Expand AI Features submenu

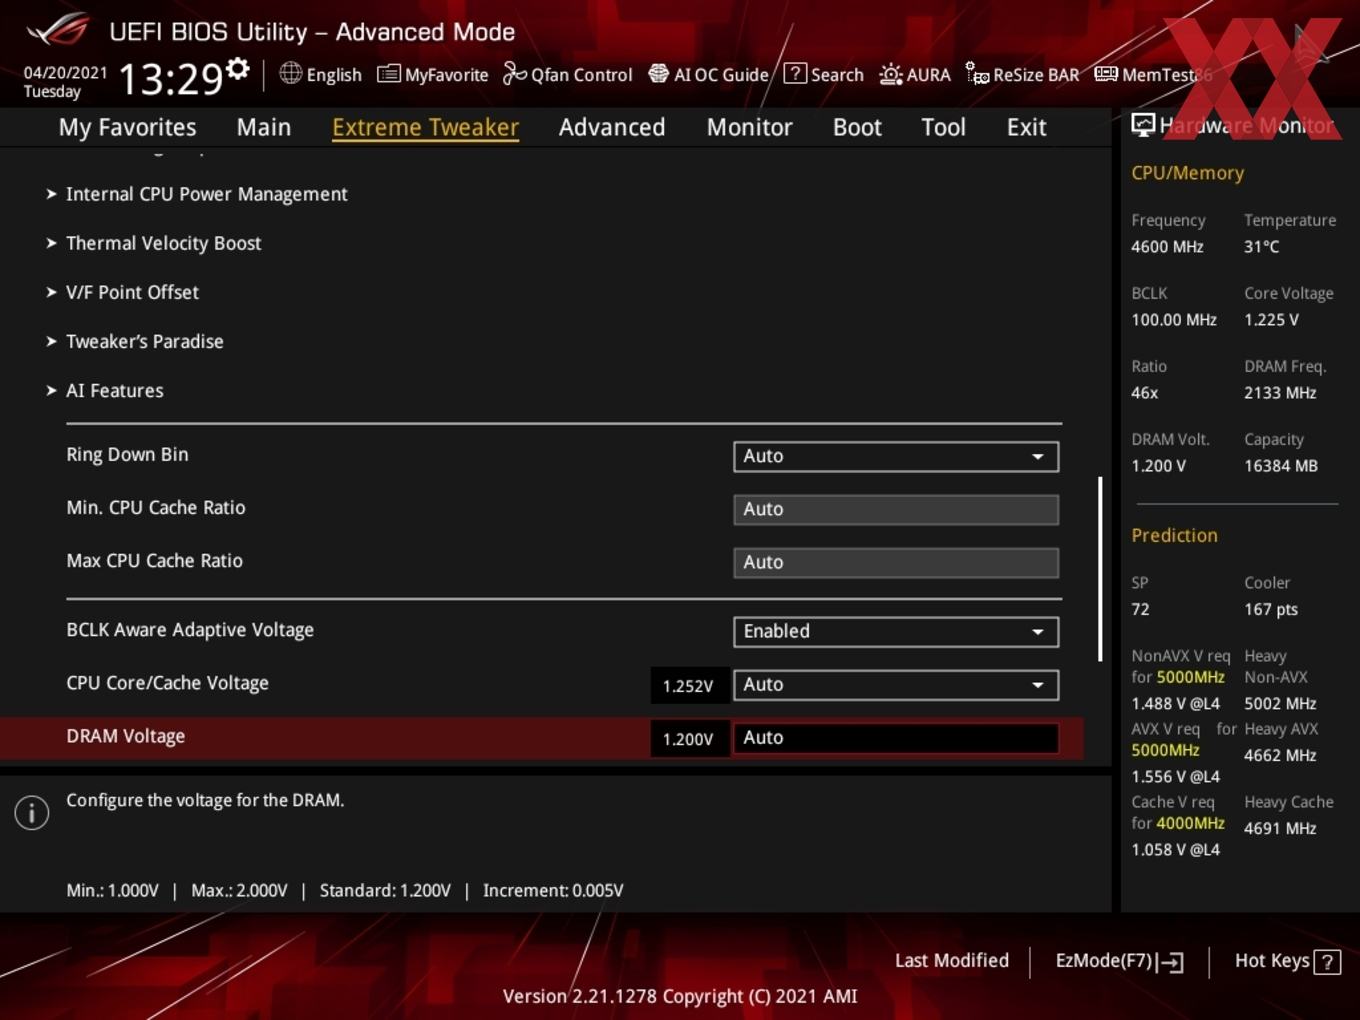click(x=114, y=390)
